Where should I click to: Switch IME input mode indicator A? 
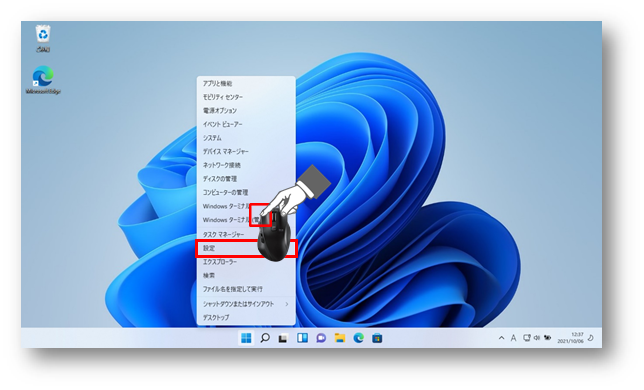coord(513,338)
